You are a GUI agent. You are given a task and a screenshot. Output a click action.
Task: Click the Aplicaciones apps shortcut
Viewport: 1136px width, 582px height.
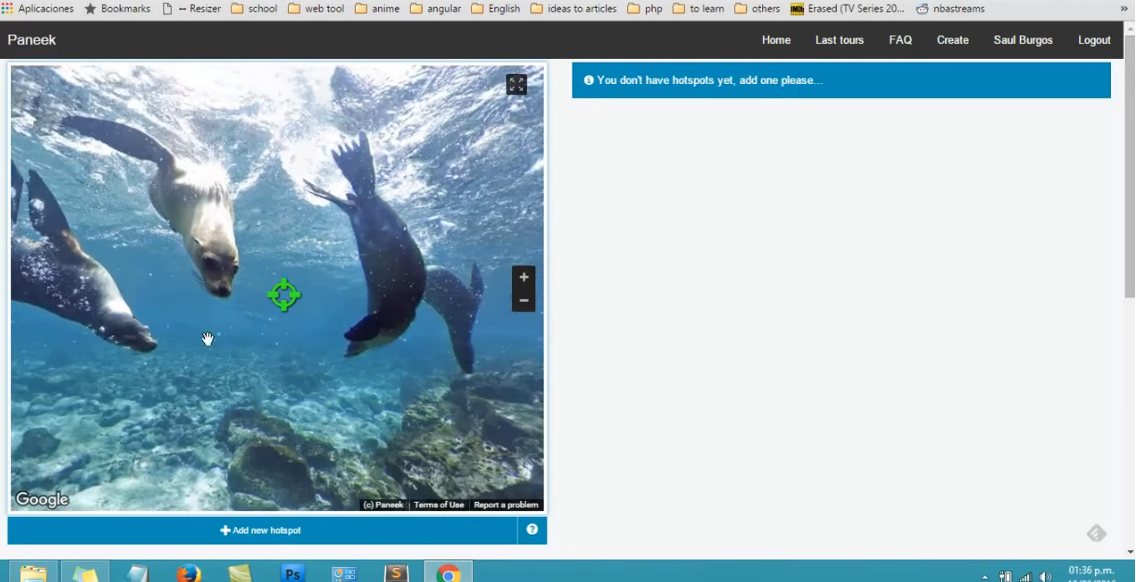pos(37,9)
